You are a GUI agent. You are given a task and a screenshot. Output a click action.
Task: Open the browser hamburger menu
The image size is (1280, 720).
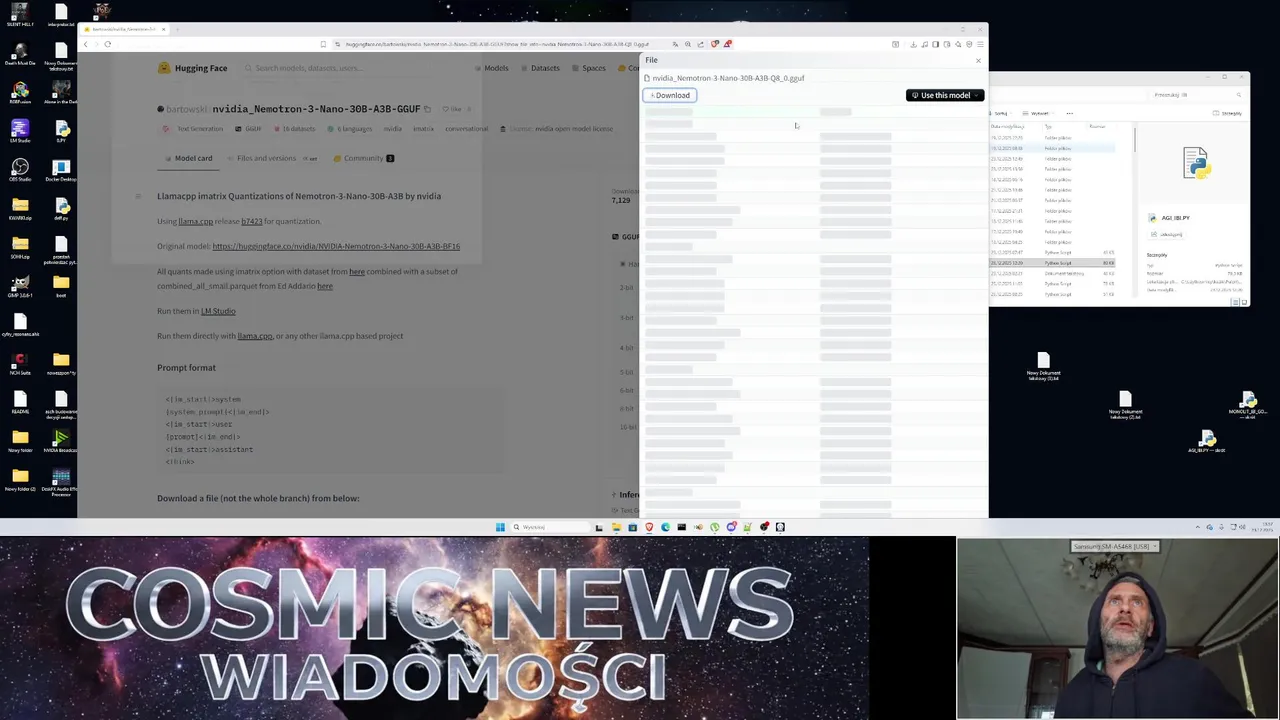[980, 44]
